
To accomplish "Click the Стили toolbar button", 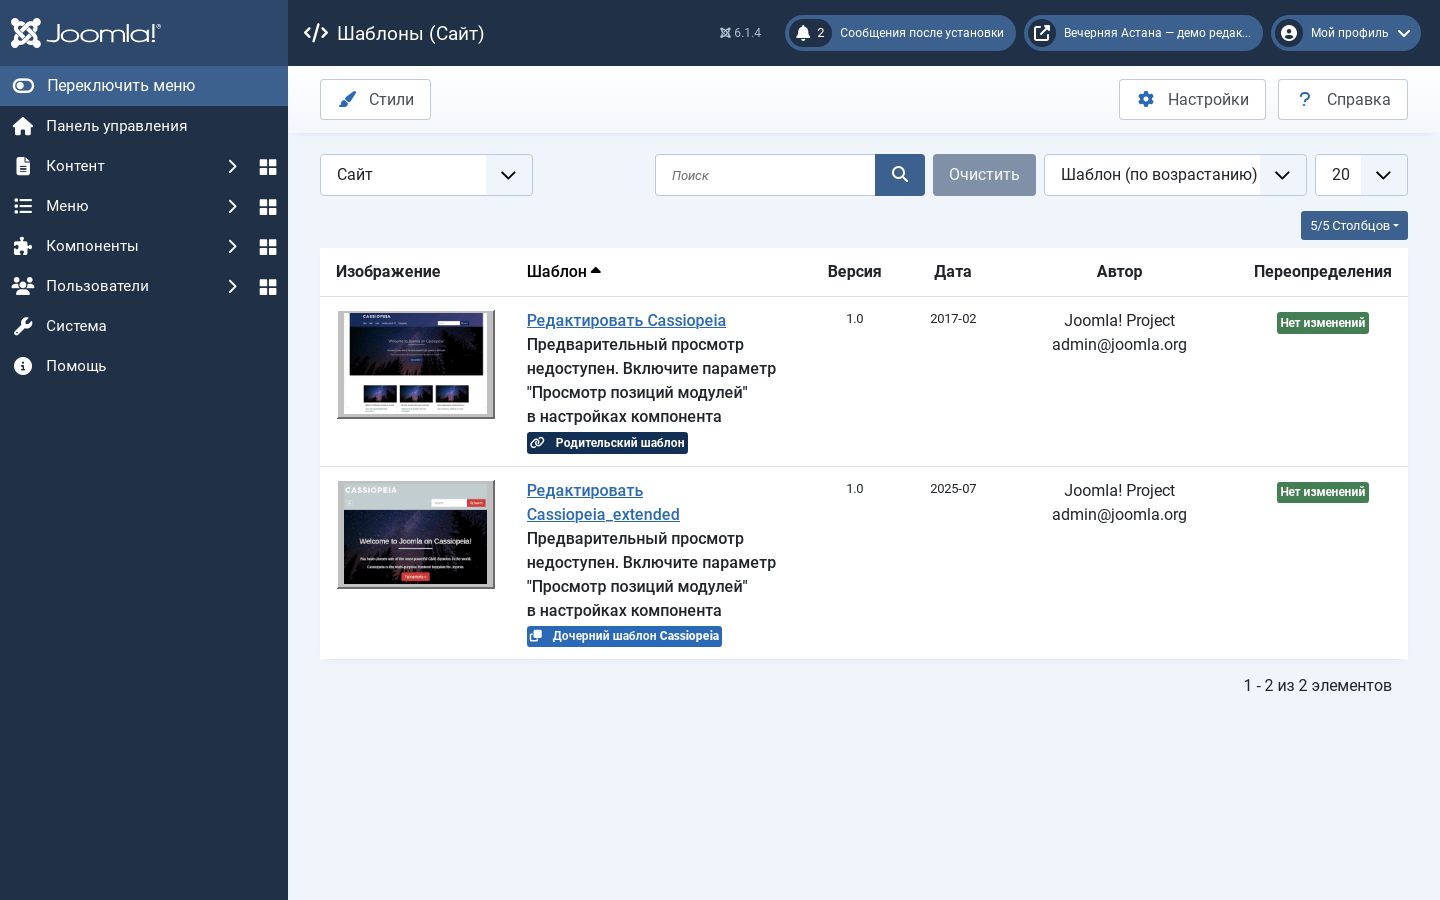I will 375,99.
